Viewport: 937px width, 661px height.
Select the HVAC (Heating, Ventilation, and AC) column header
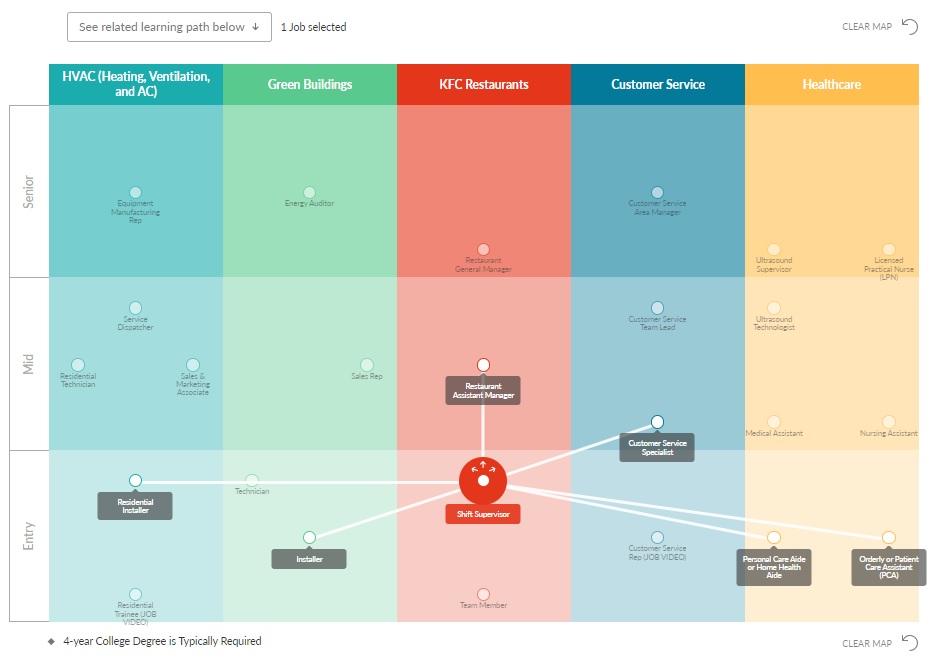pos(136,84)
